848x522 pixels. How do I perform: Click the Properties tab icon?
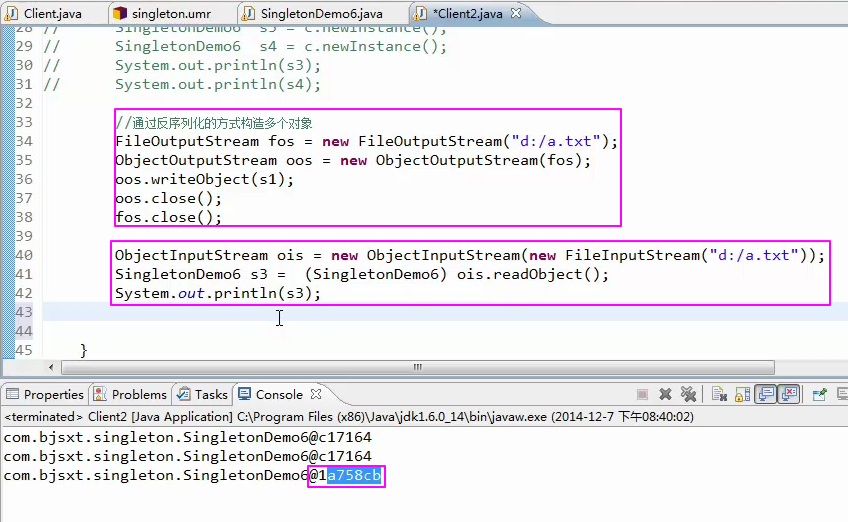pos(12,394)
